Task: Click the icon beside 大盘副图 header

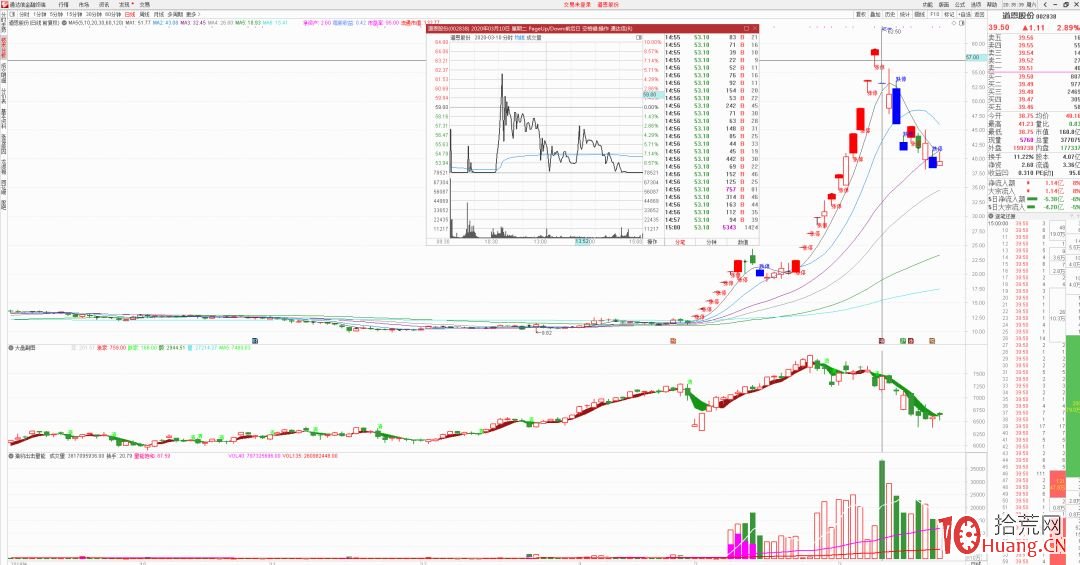Action: [x=11, y=348]
